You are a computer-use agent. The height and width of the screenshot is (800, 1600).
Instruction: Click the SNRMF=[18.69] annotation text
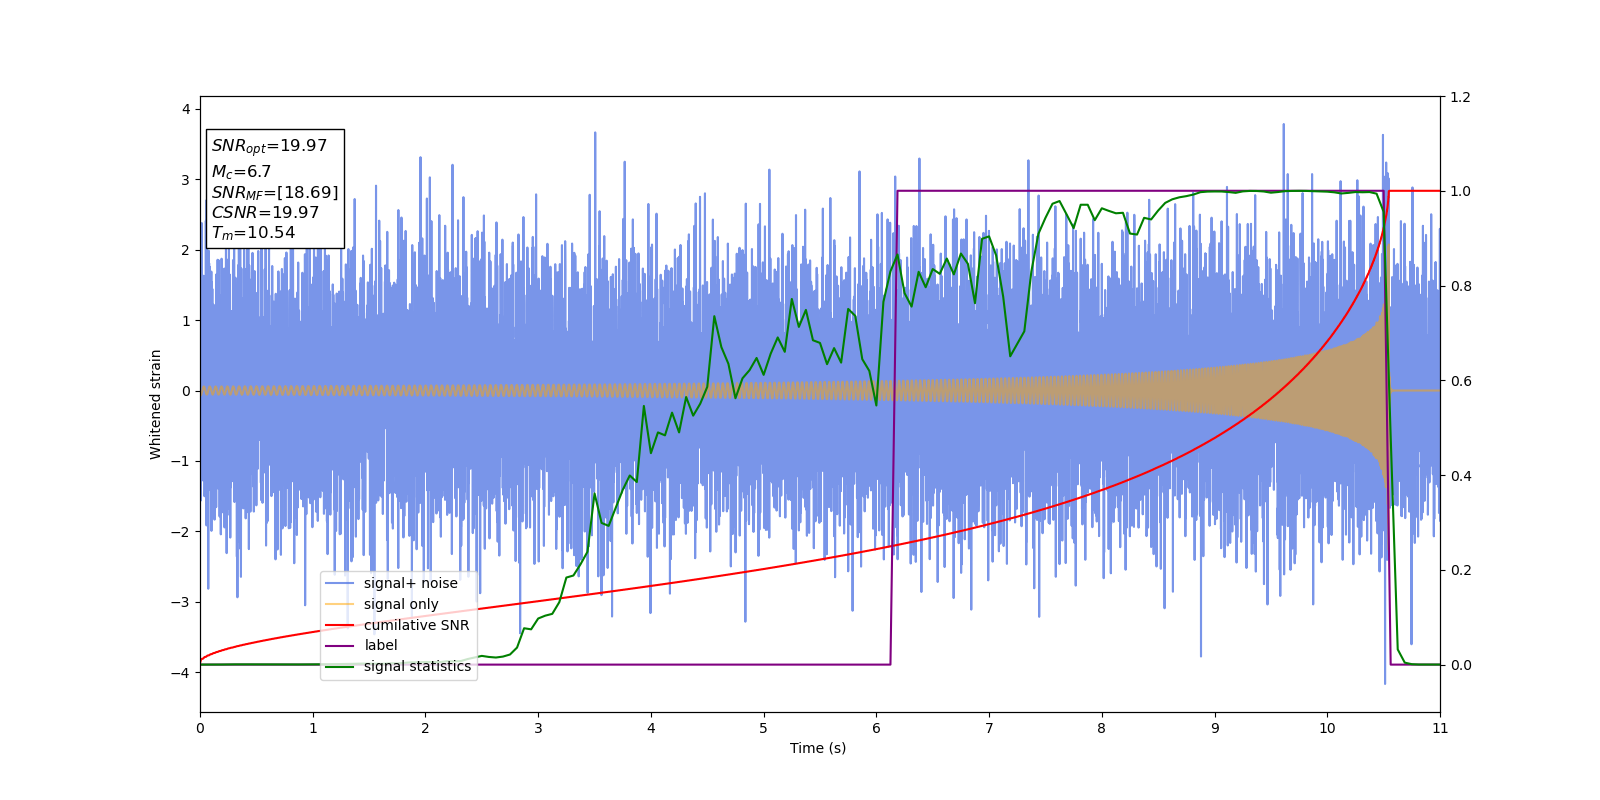(275, 192)
